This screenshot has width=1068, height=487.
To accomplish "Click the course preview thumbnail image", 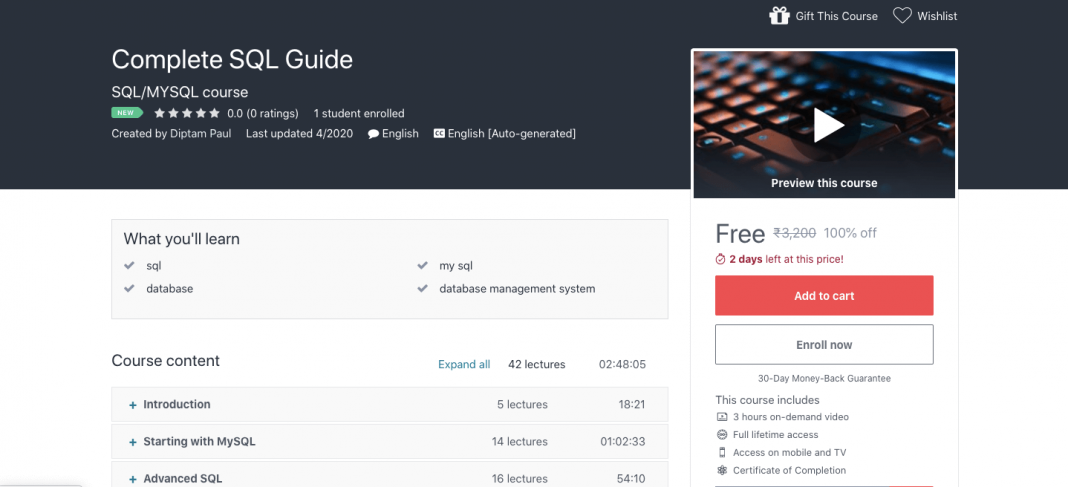I will 824,124.
